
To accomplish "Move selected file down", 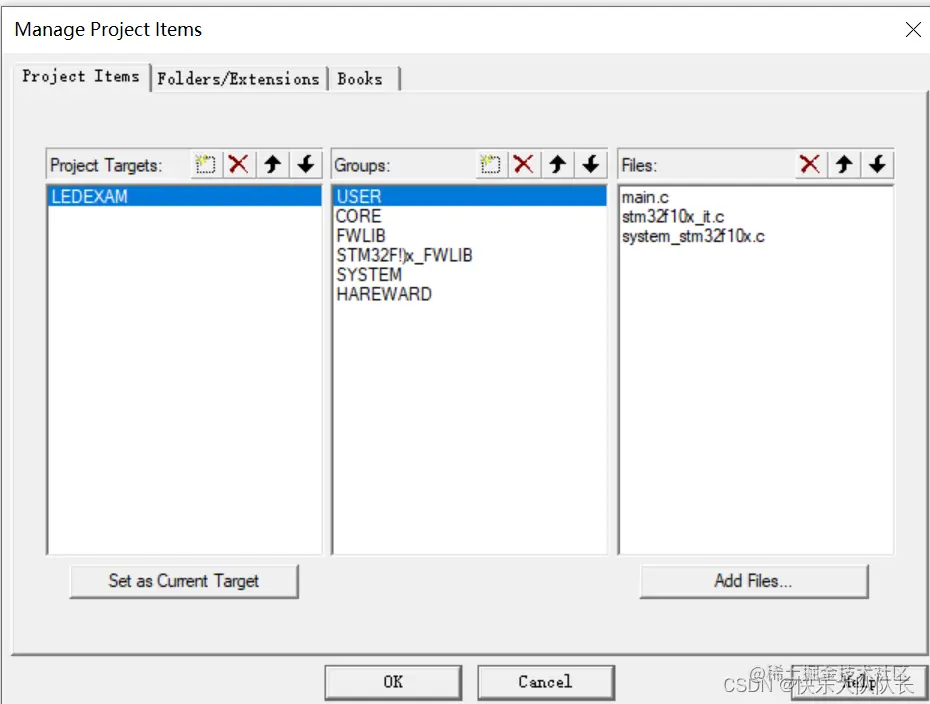I will pyautogui.click(x=878, y=164).
